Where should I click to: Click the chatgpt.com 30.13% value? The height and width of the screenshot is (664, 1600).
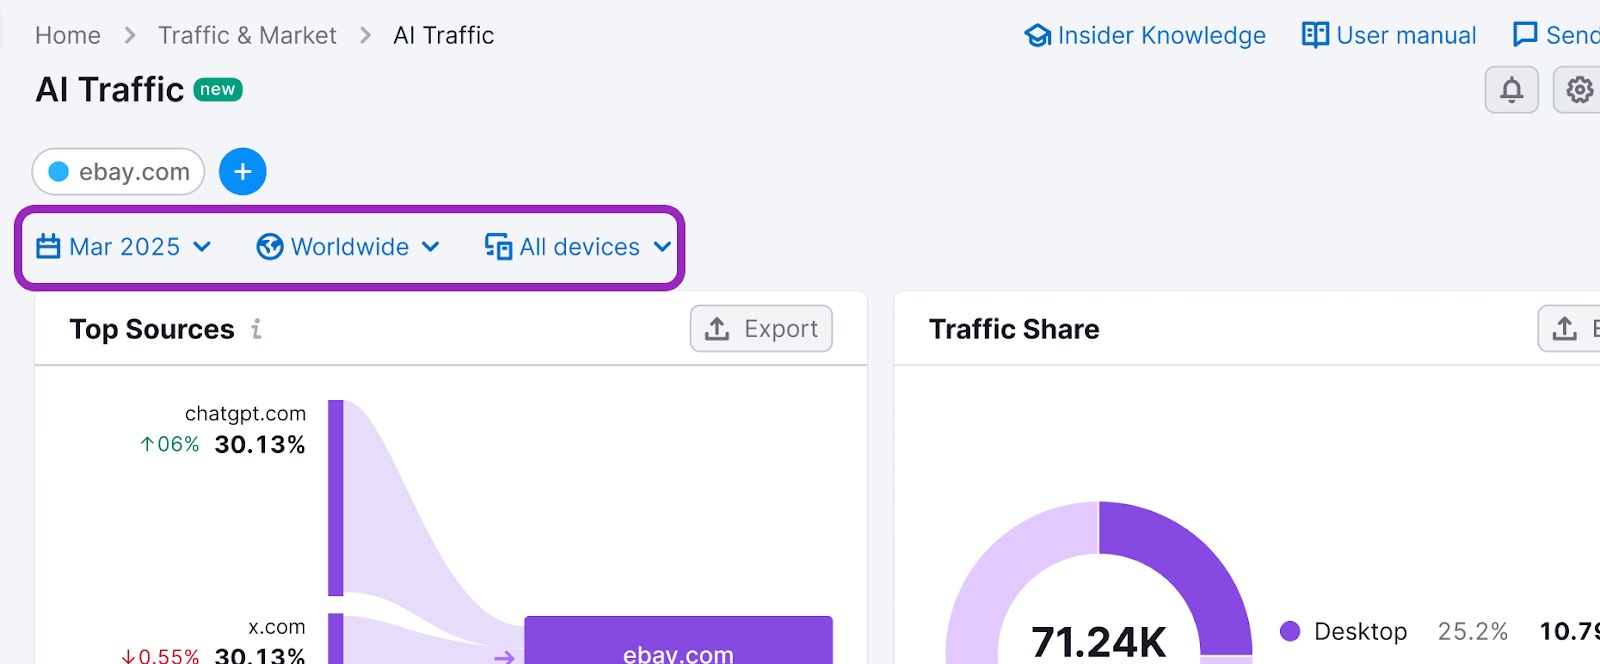[x=260, y=445]
